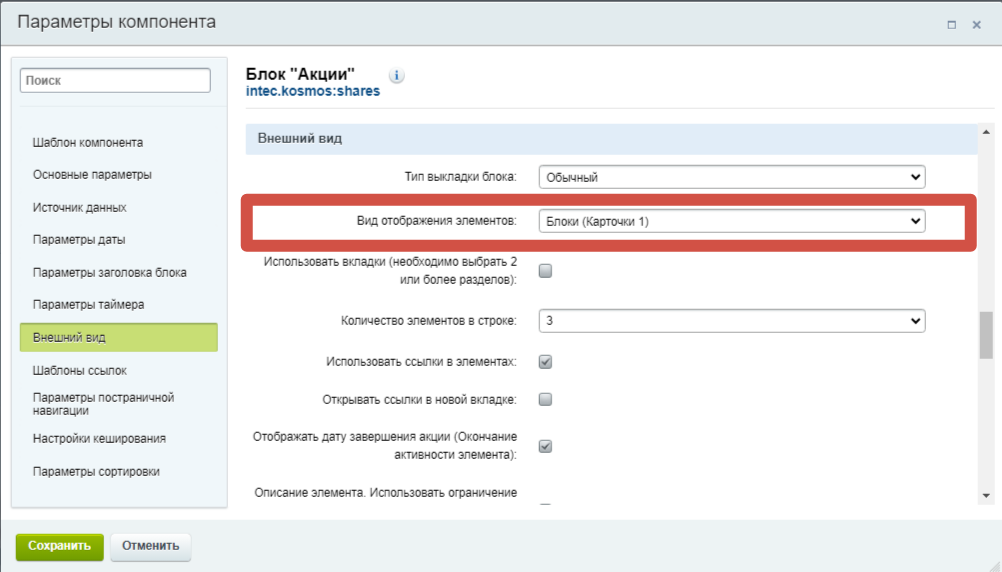The image size is (1002, 572).
Task: Enable the Использовать вкладки checkbox
Action: (x=545, y=271)
